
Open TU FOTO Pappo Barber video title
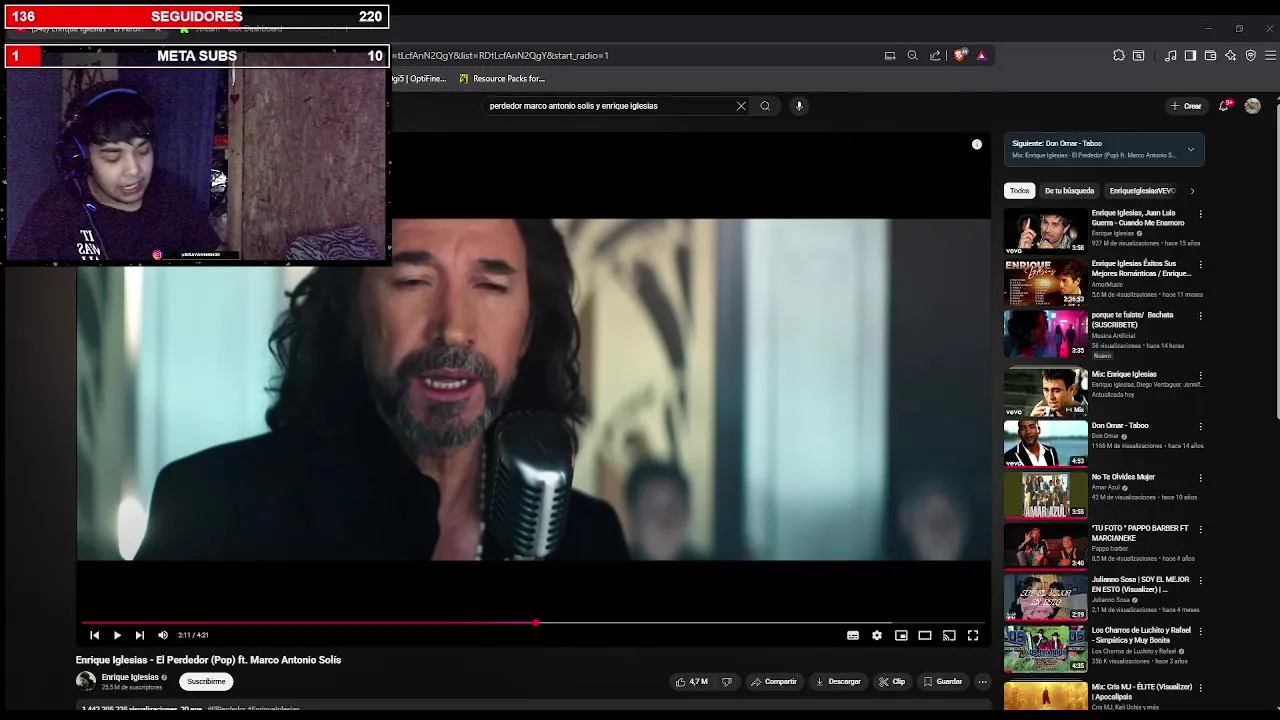click(1140, 533)
